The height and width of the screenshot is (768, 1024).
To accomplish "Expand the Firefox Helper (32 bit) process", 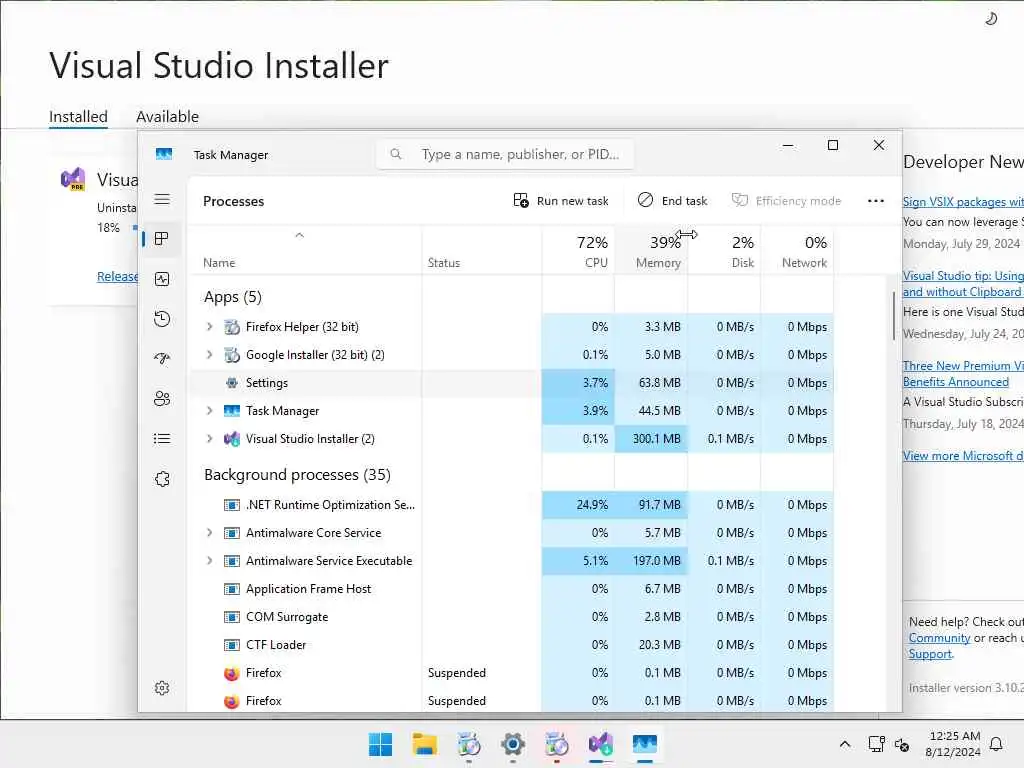I will click(x=209, y=327).
